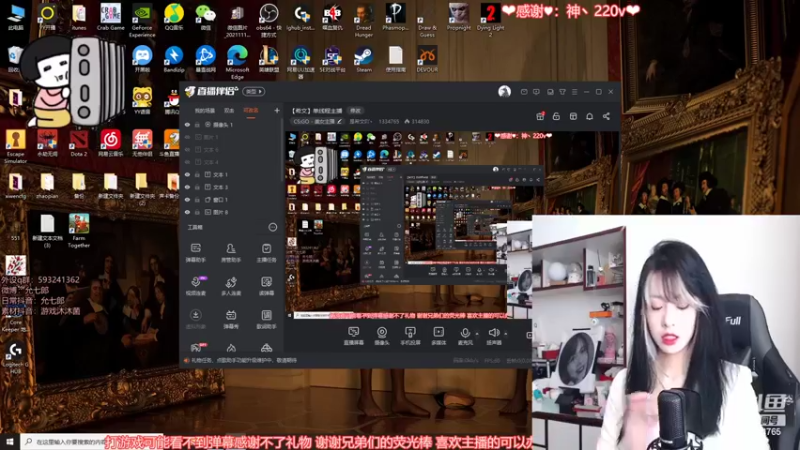Mute the 麦克风 microphone
The image size is (800, 450).
pos(465,336)
